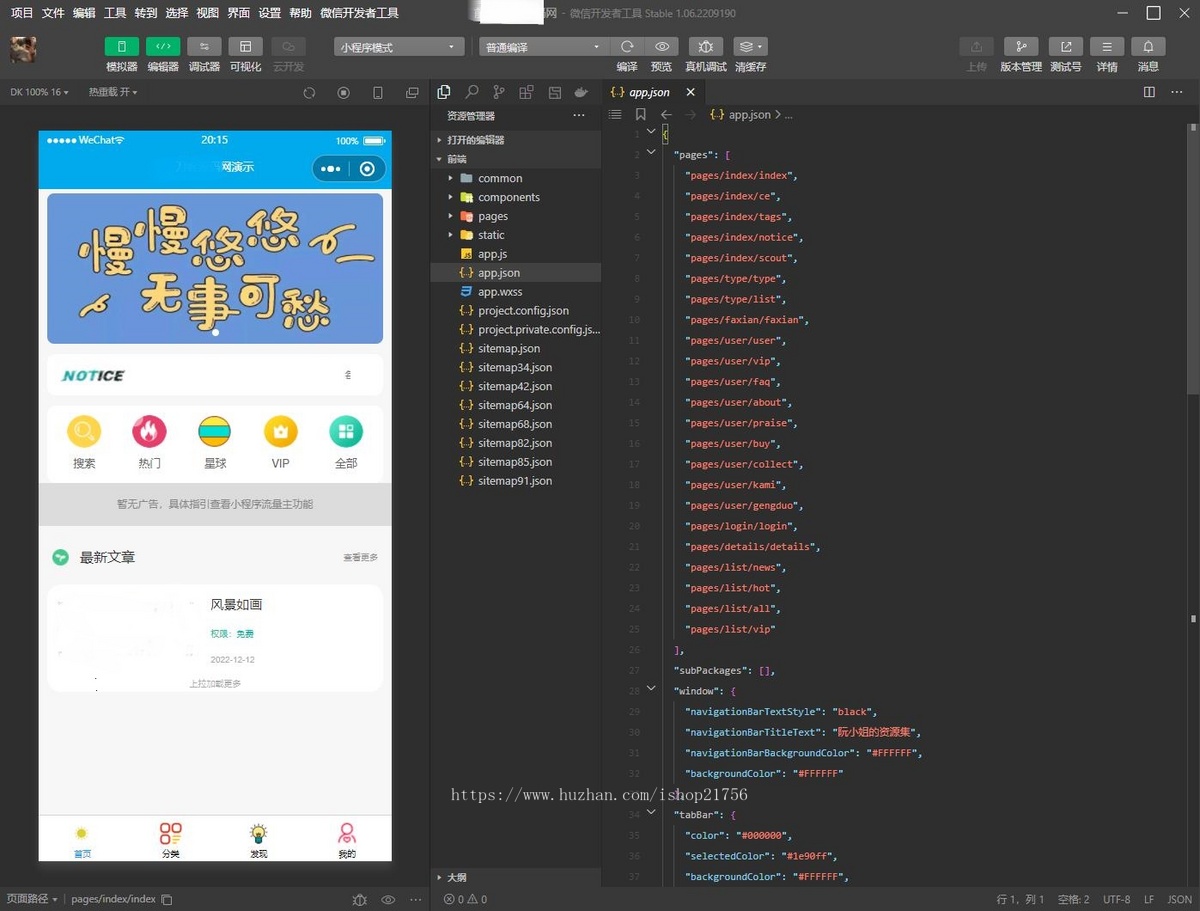Switch to the 分类 tab in simulator
This screenshot has width=1200, height=911.
[x=170, y=840]
